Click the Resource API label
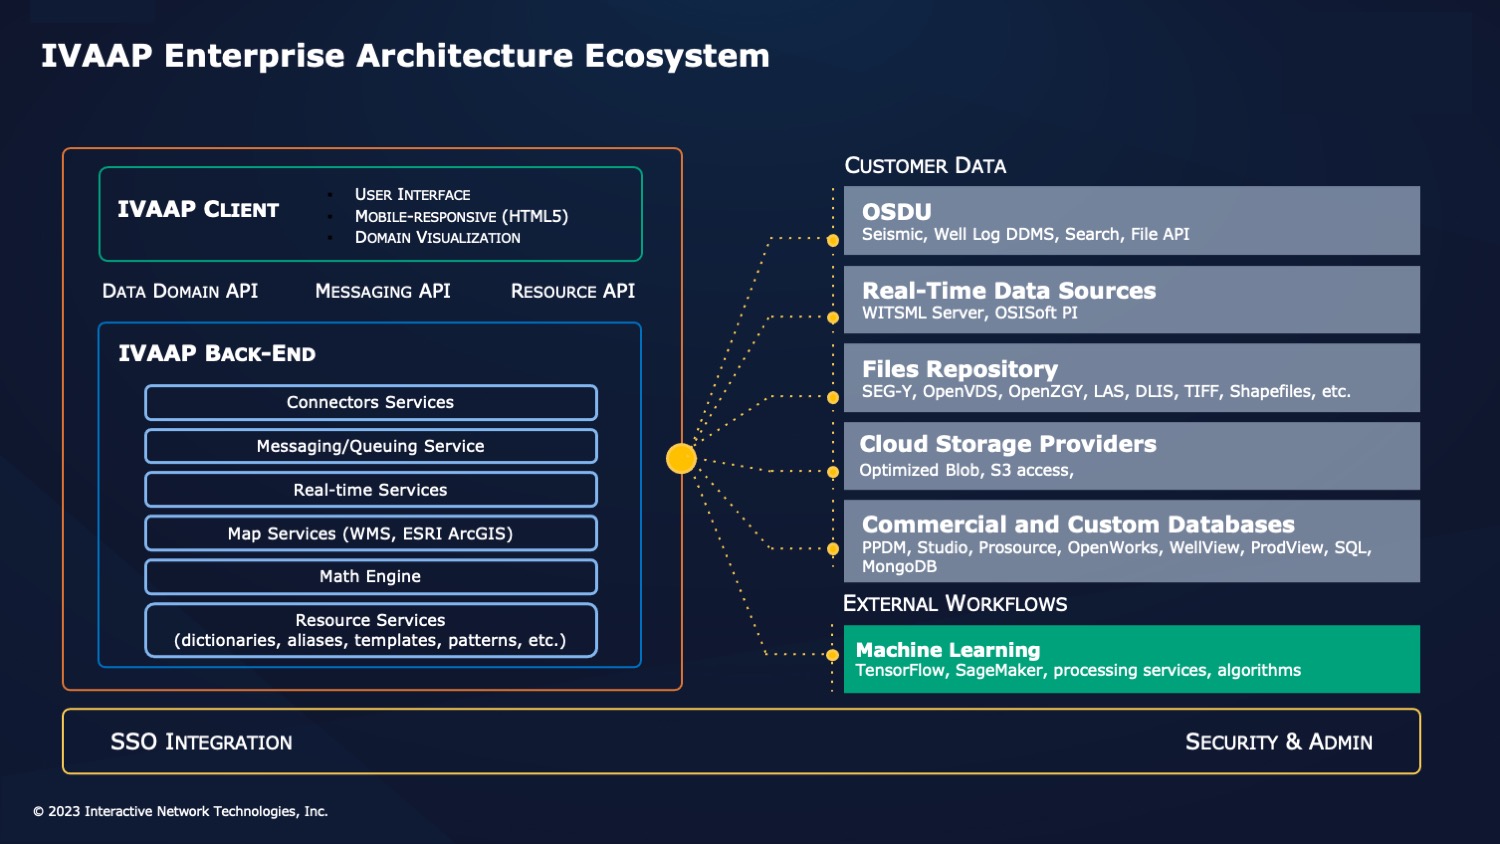 573,291
